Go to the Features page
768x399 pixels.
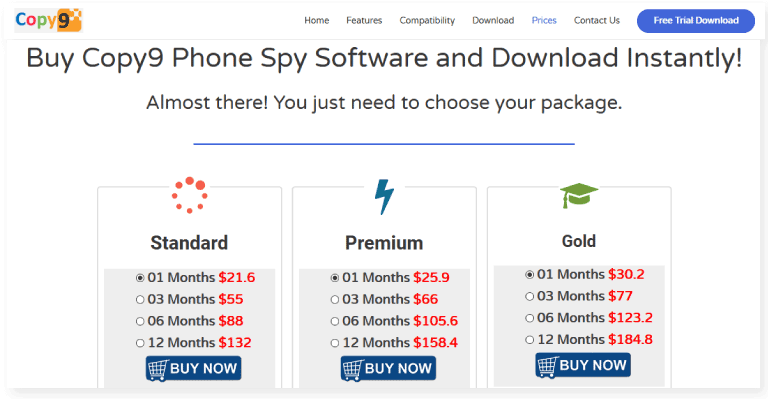[364, 21]
